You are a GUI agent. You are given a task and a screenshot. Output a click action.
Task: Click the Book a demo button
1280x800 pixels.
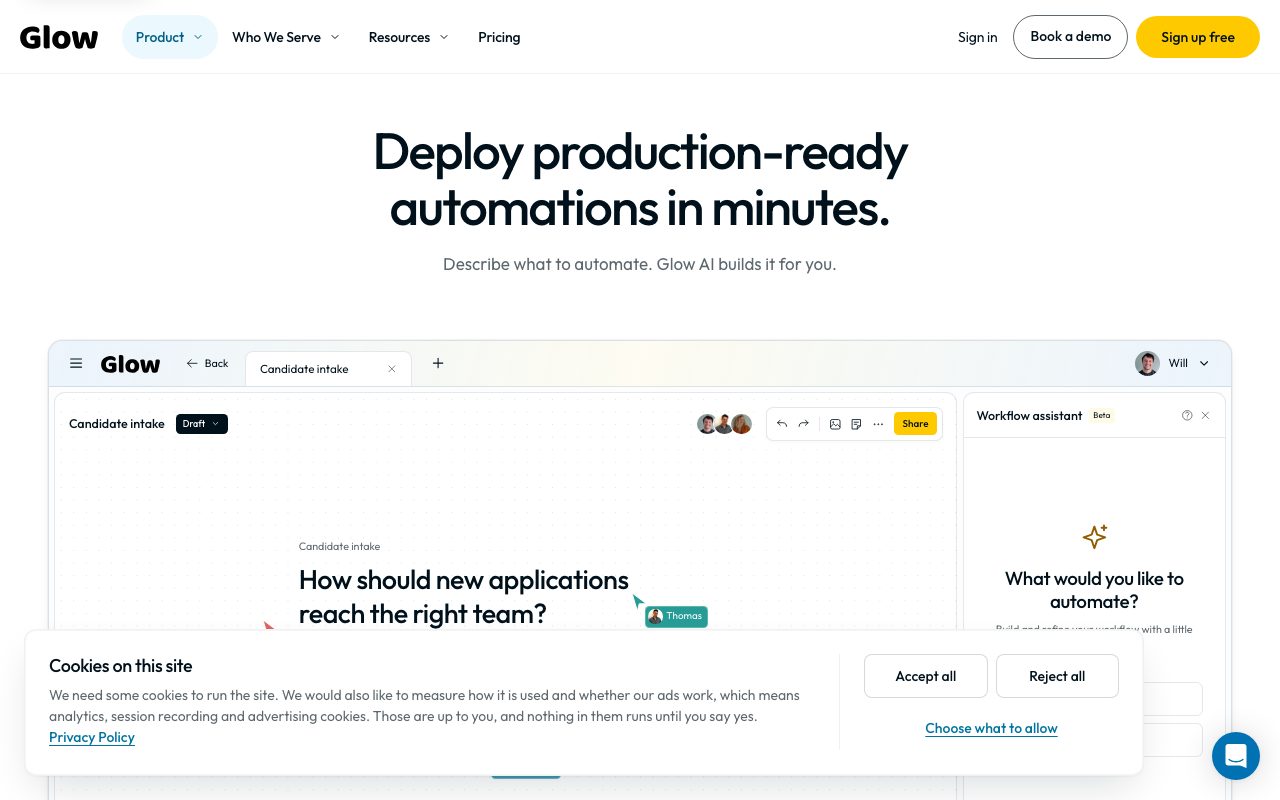pos(1070,37)
